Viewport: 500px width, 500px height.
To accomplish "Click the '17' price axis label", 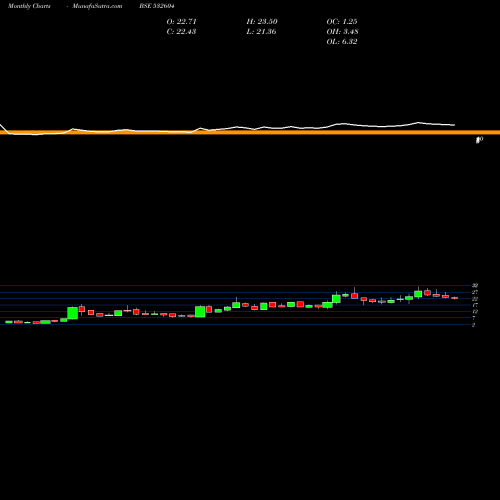I will [x=475, y=305].
